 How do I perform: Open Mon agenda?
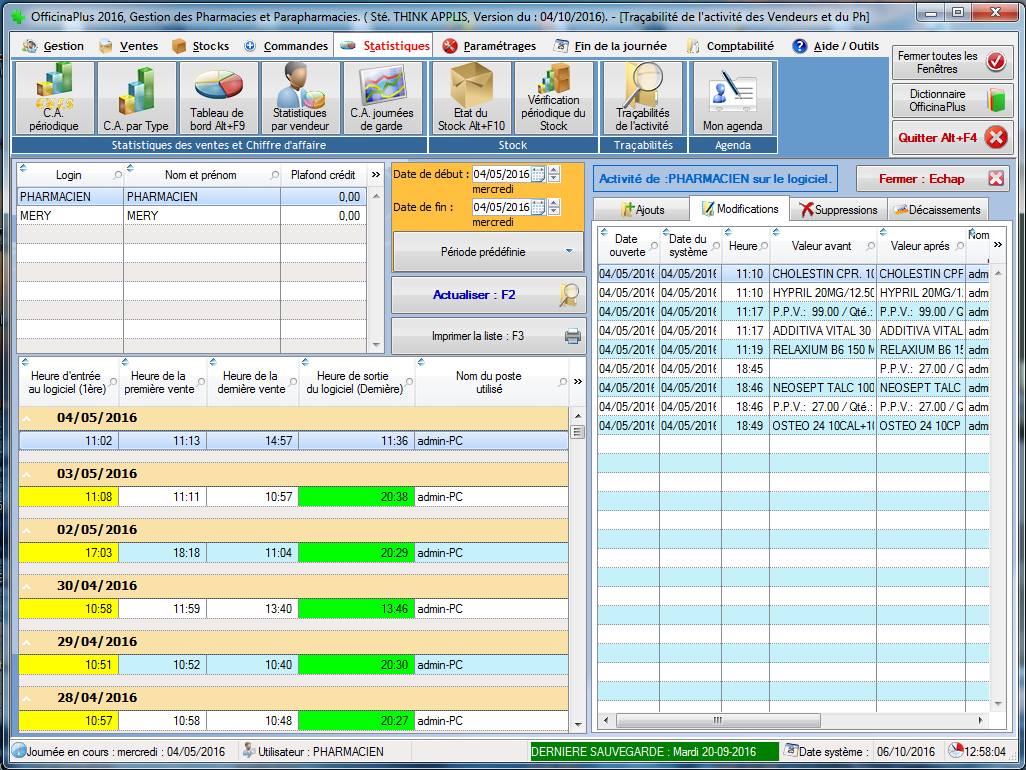pyautogui.click(x=732, y=98)
